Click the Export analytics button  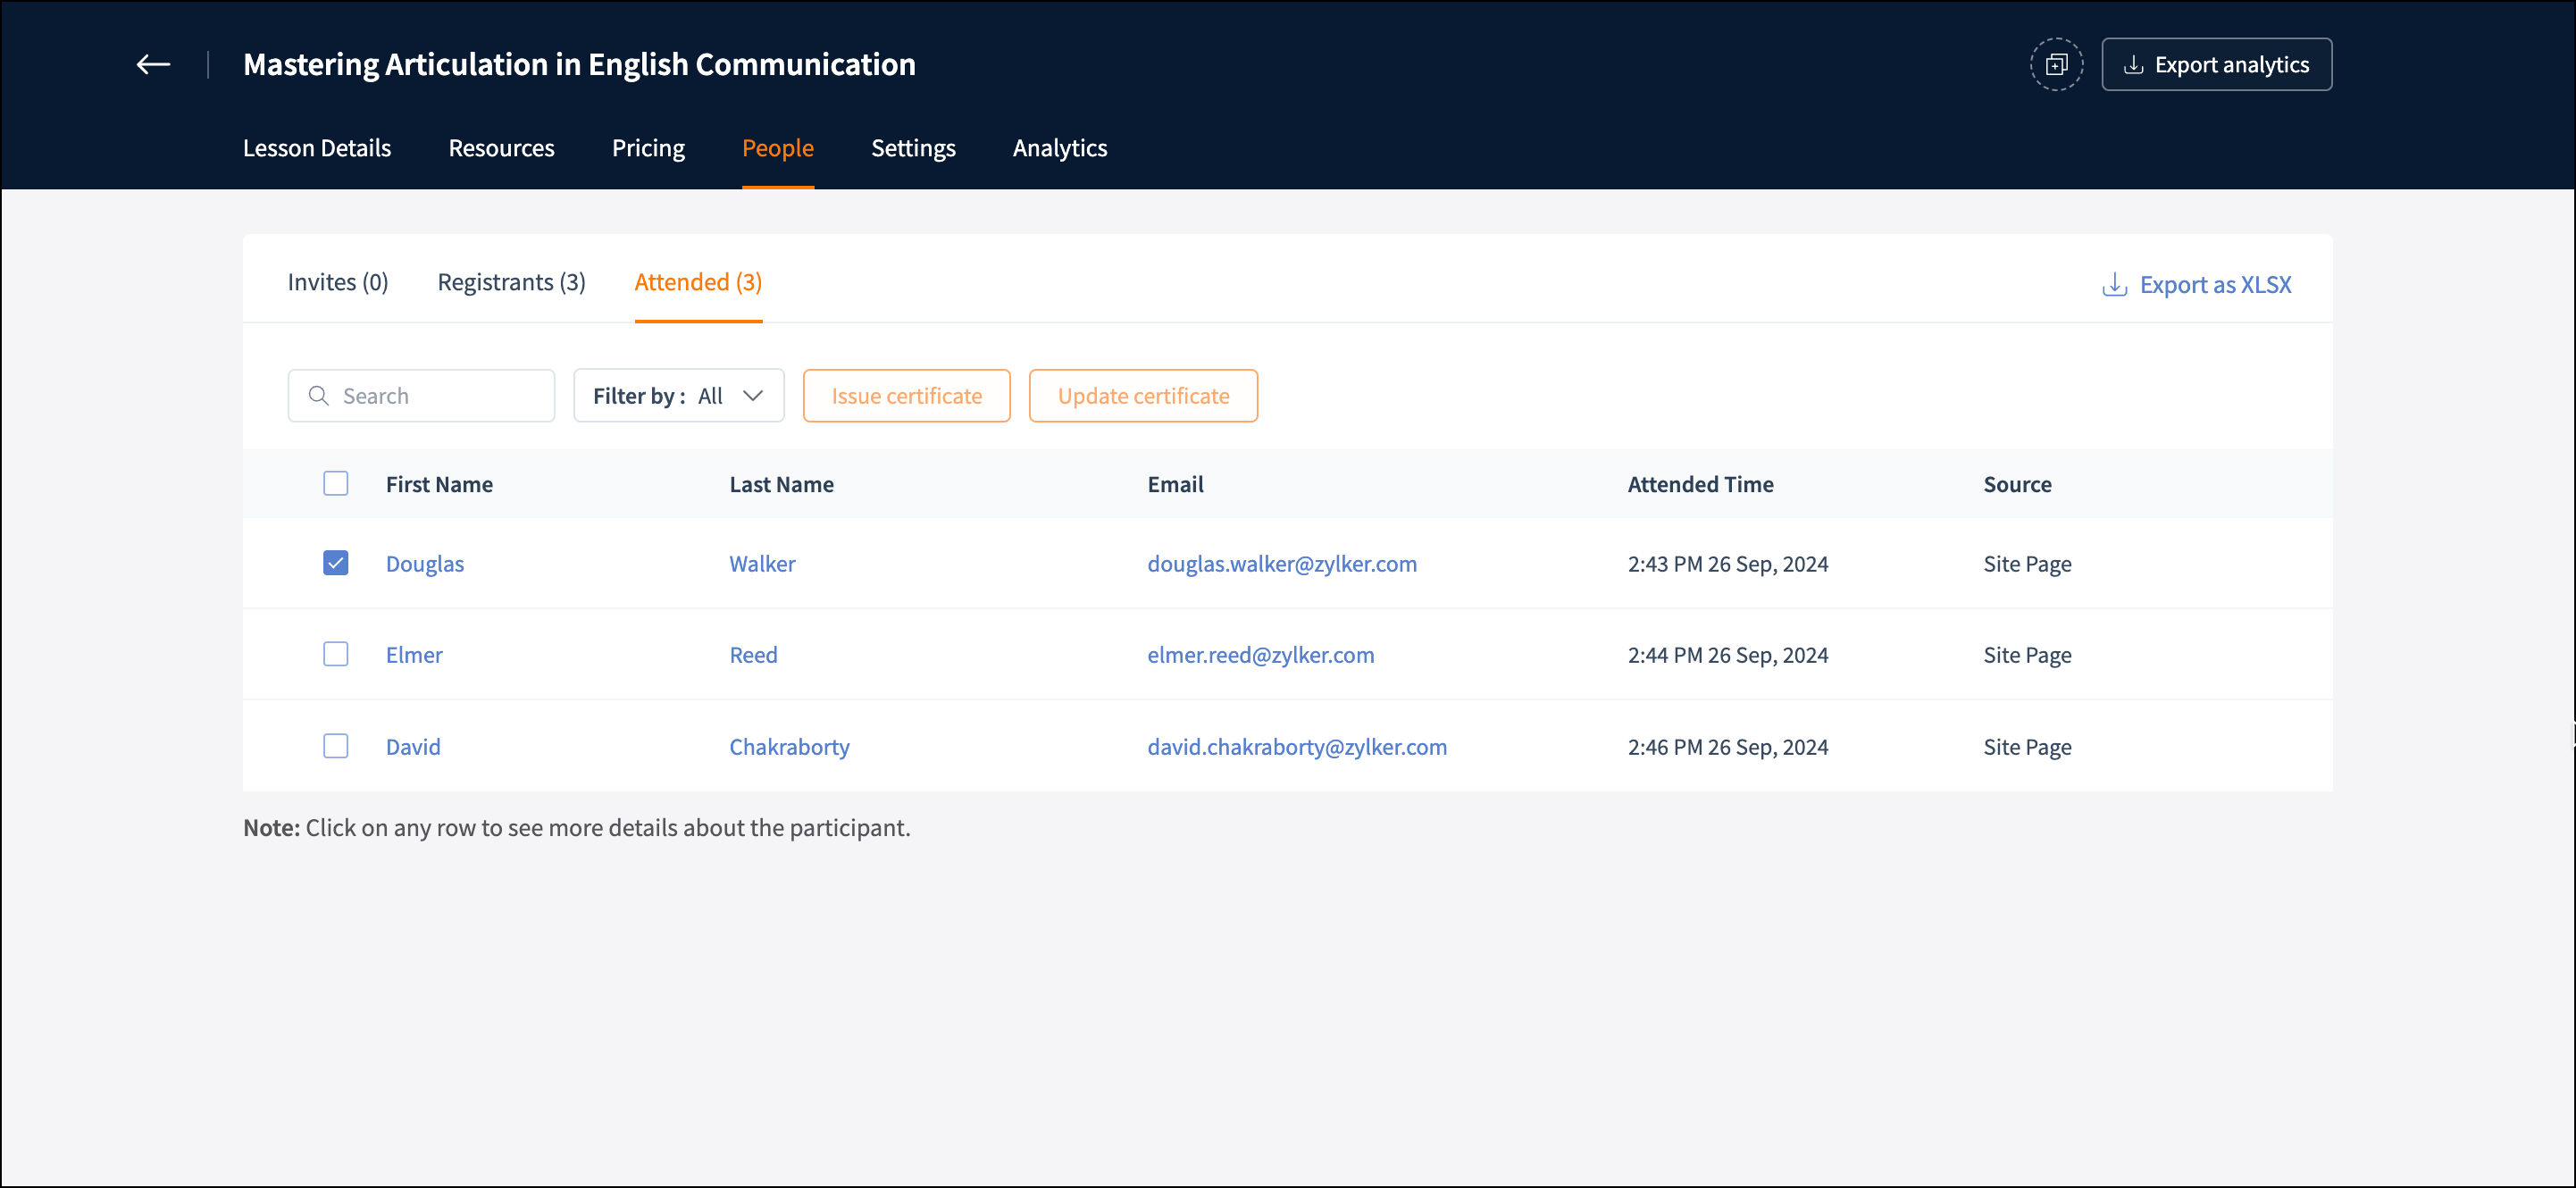pyautogui.click(x=2216, y=65)
